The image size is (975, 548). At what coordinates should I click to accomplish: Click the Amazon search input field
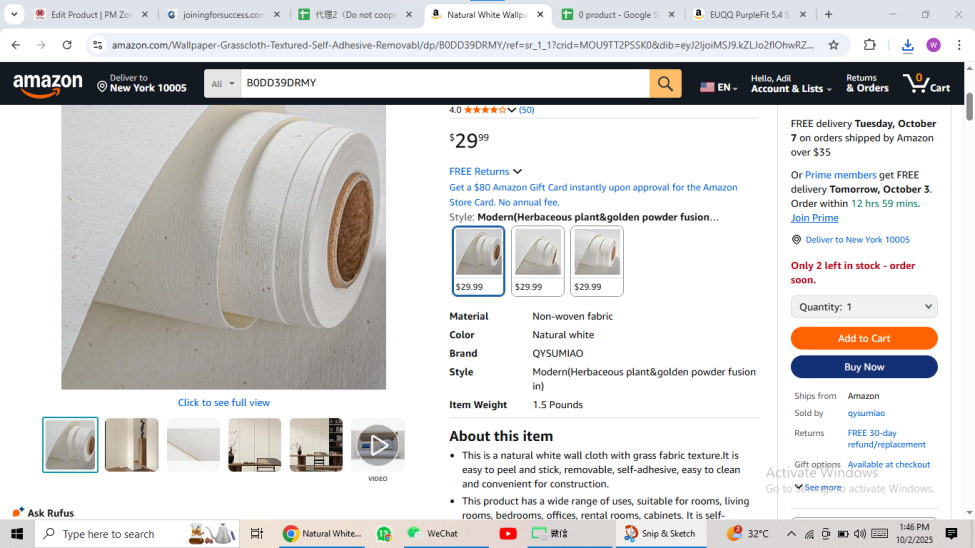(445, 83)
